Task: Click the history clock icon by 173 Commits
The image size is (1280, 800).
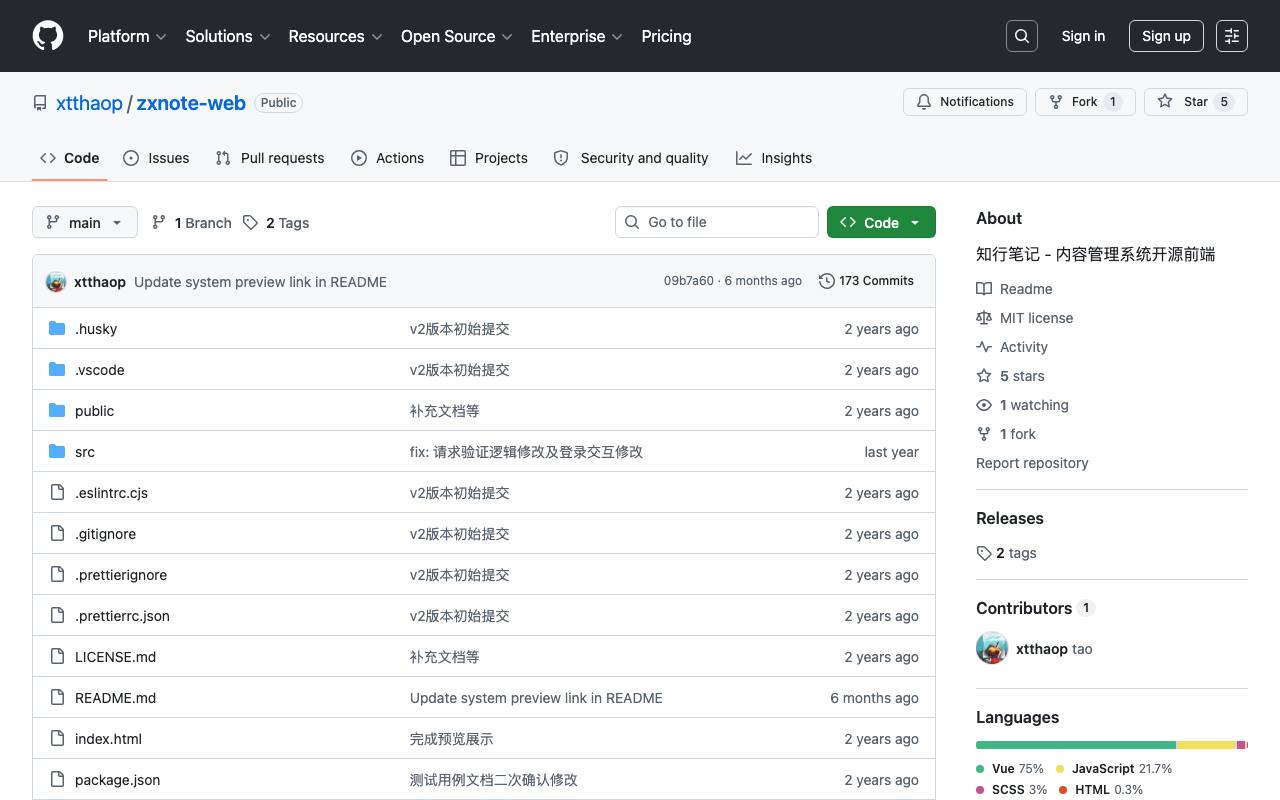Action: point(827,281)
